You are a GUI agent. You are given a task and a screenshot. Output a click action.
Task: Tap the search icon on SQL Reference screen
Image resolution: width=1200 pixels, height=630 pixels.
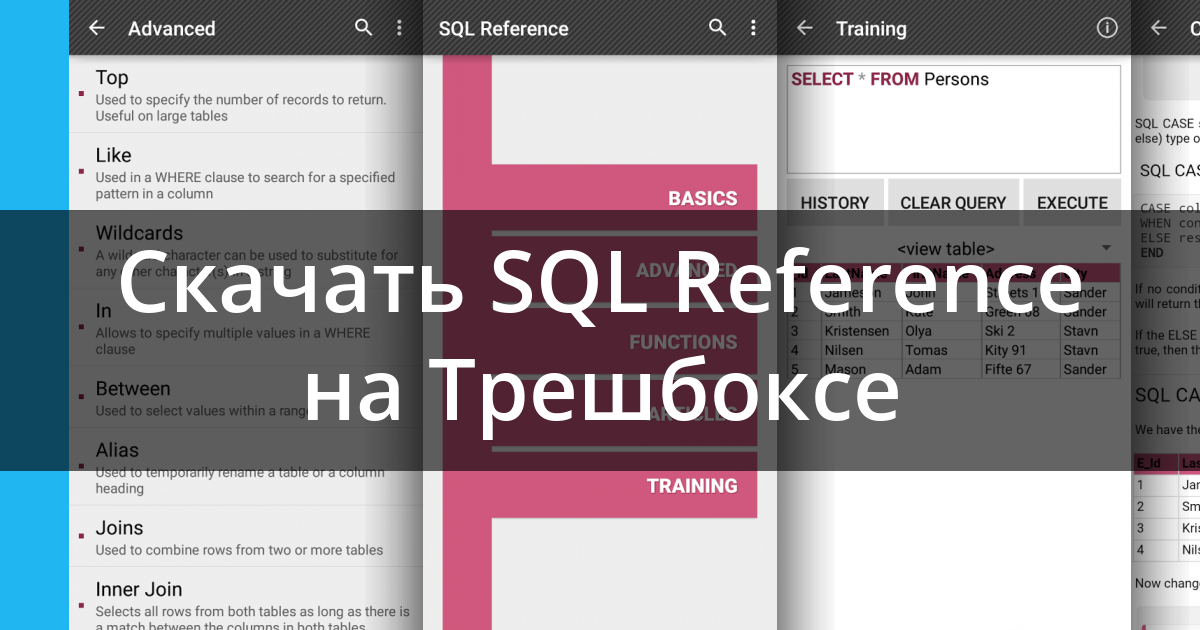pyautogui.click(x=717, y=28)
